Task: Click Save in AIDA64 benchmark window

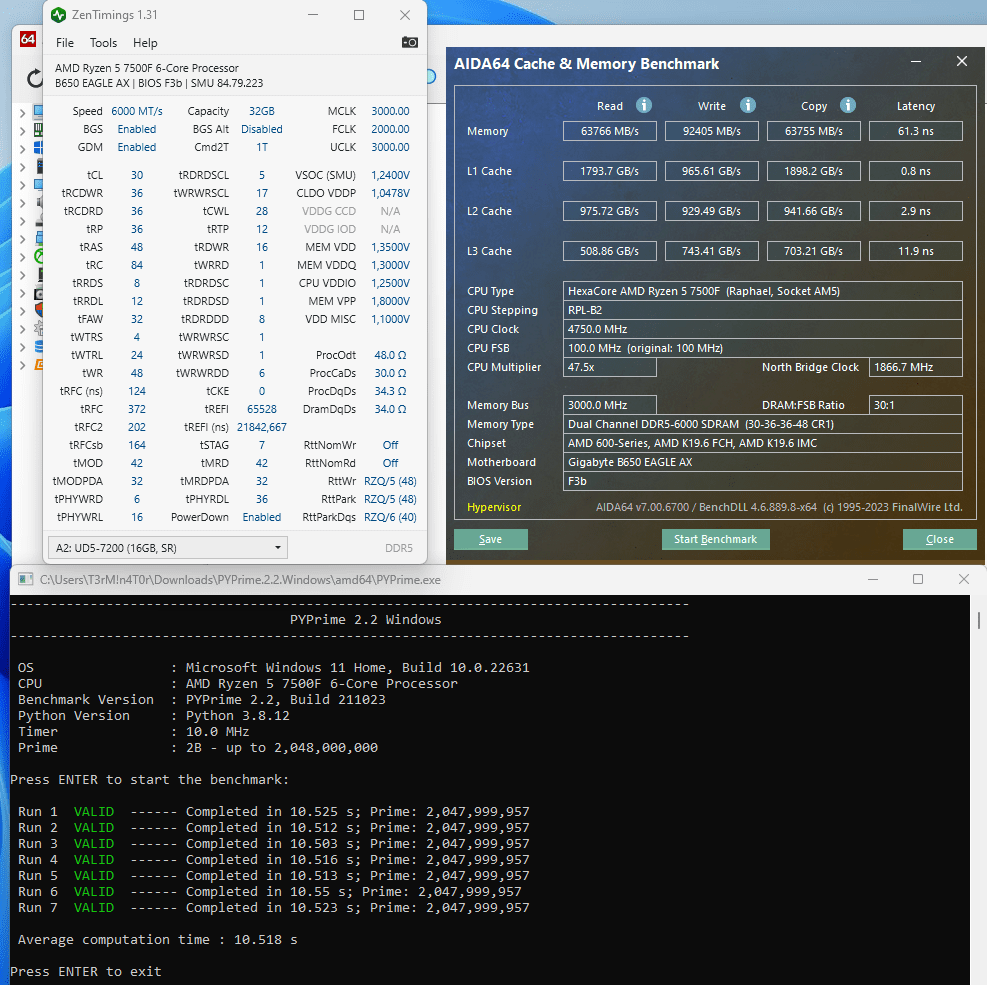Action: click(x=490, y=539)
